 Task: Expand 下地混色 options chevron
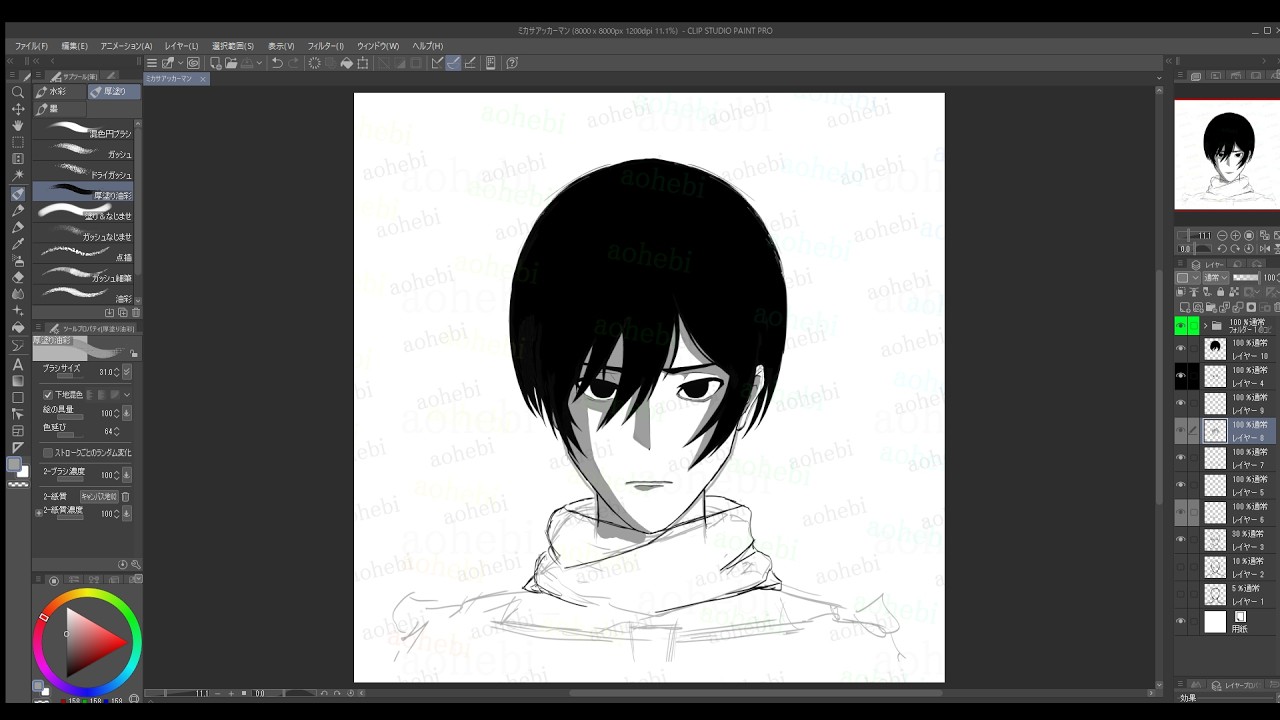[127, 395]
